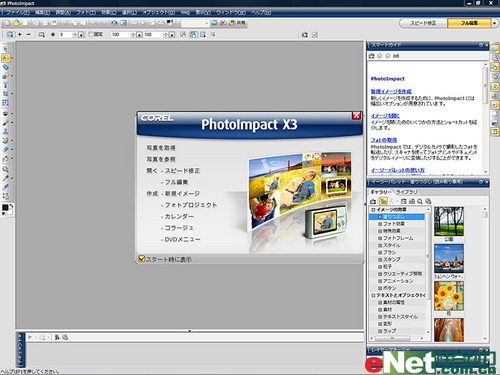
Task: Select the highlighted selection tool in the toolbox
Action: click(x=5, y=58)
